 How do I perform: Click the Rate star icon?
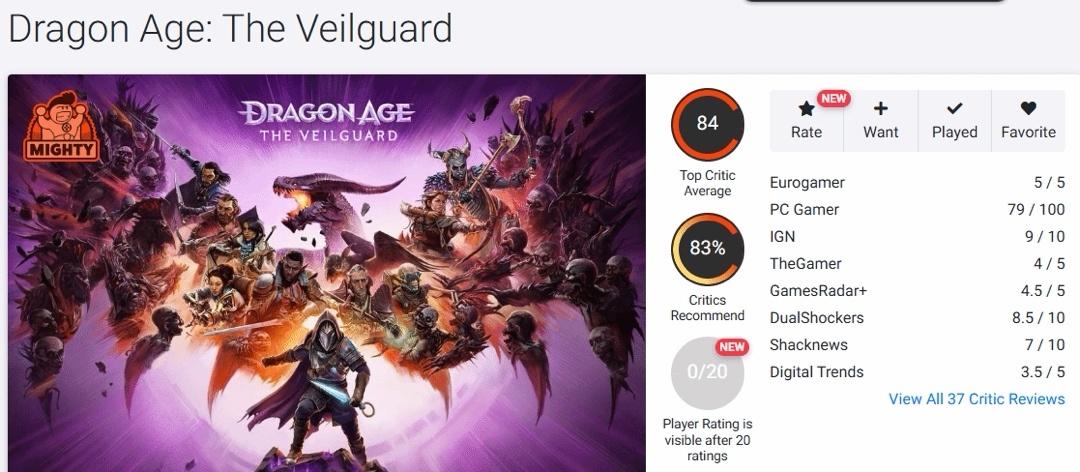click(806, 109)
